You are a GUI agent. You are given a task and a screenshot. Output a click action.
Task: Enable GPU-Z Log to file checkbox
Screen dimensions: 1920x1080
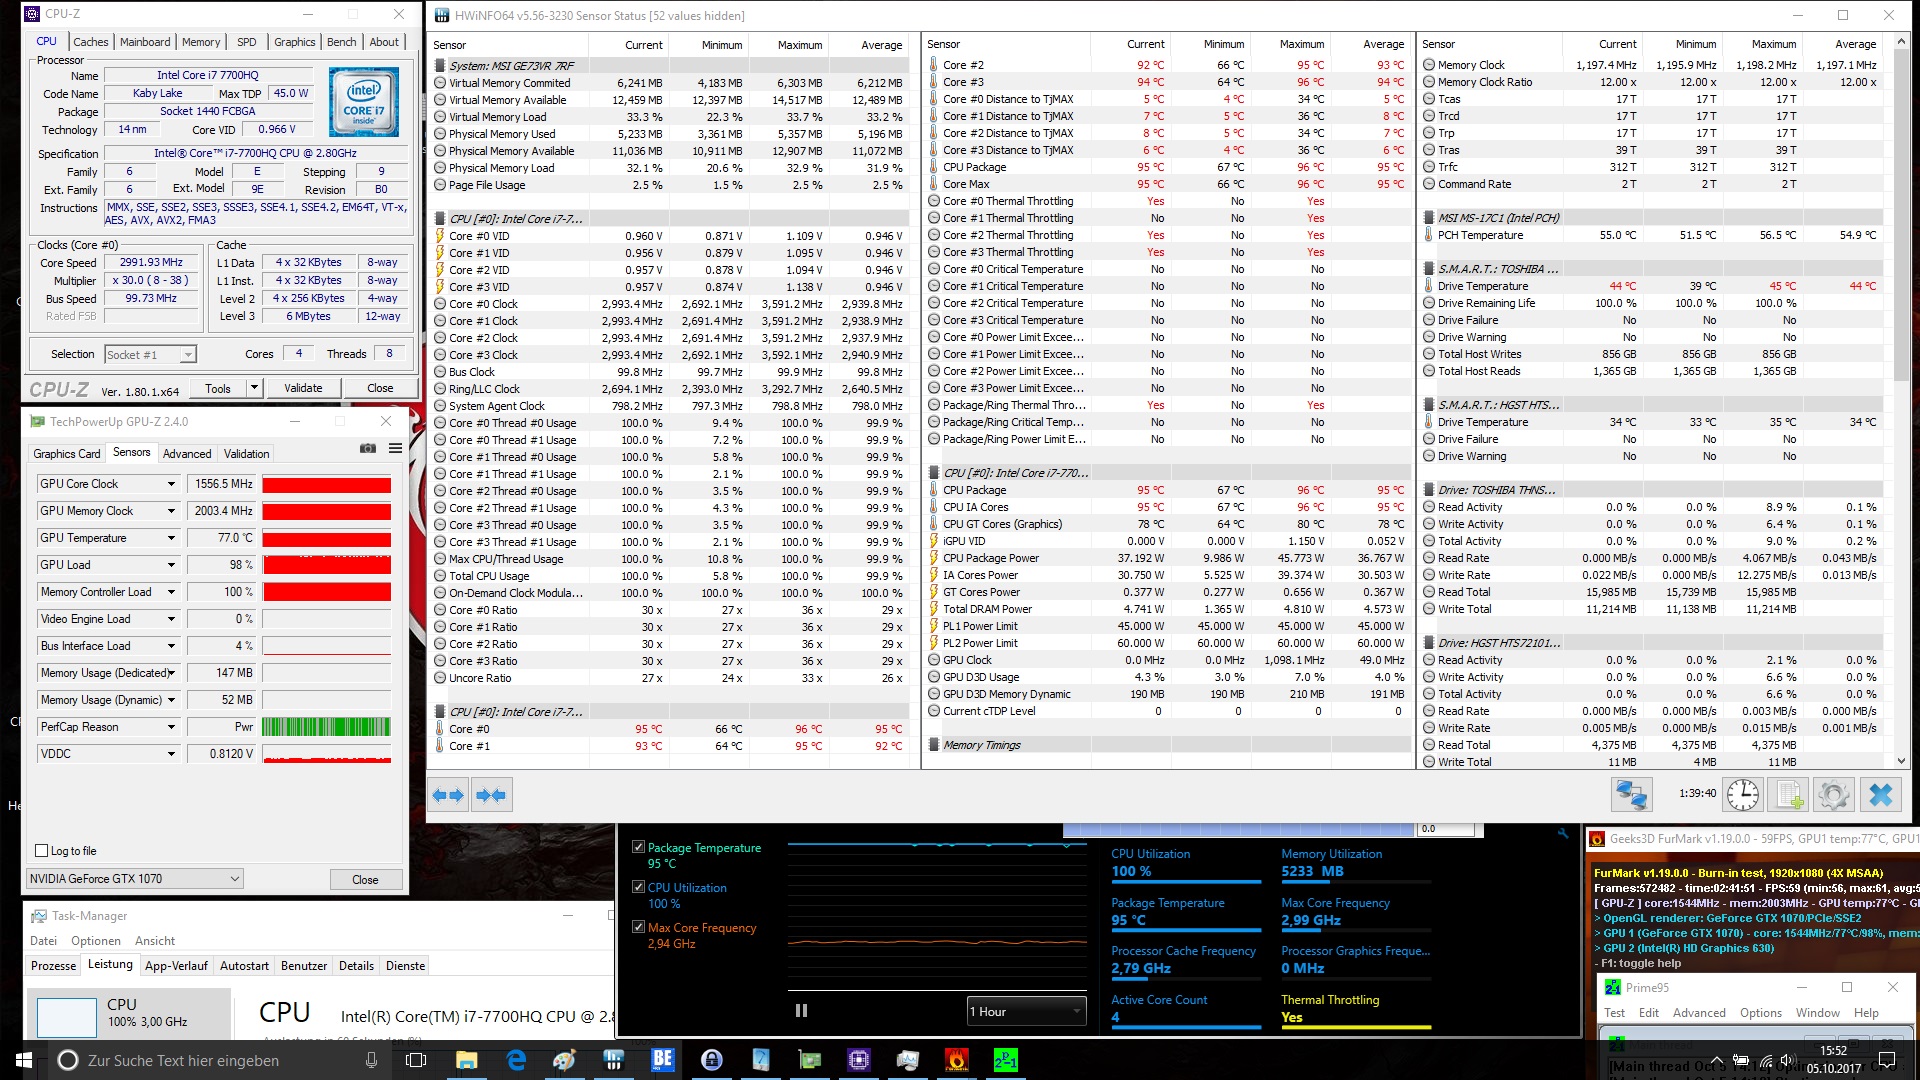coord(42,851)
